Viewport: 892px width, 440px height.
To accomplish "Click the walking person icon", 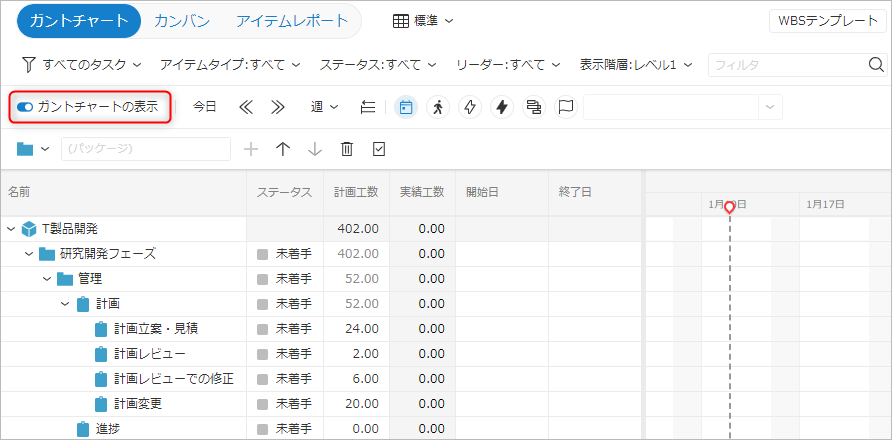I will point(438,107).
